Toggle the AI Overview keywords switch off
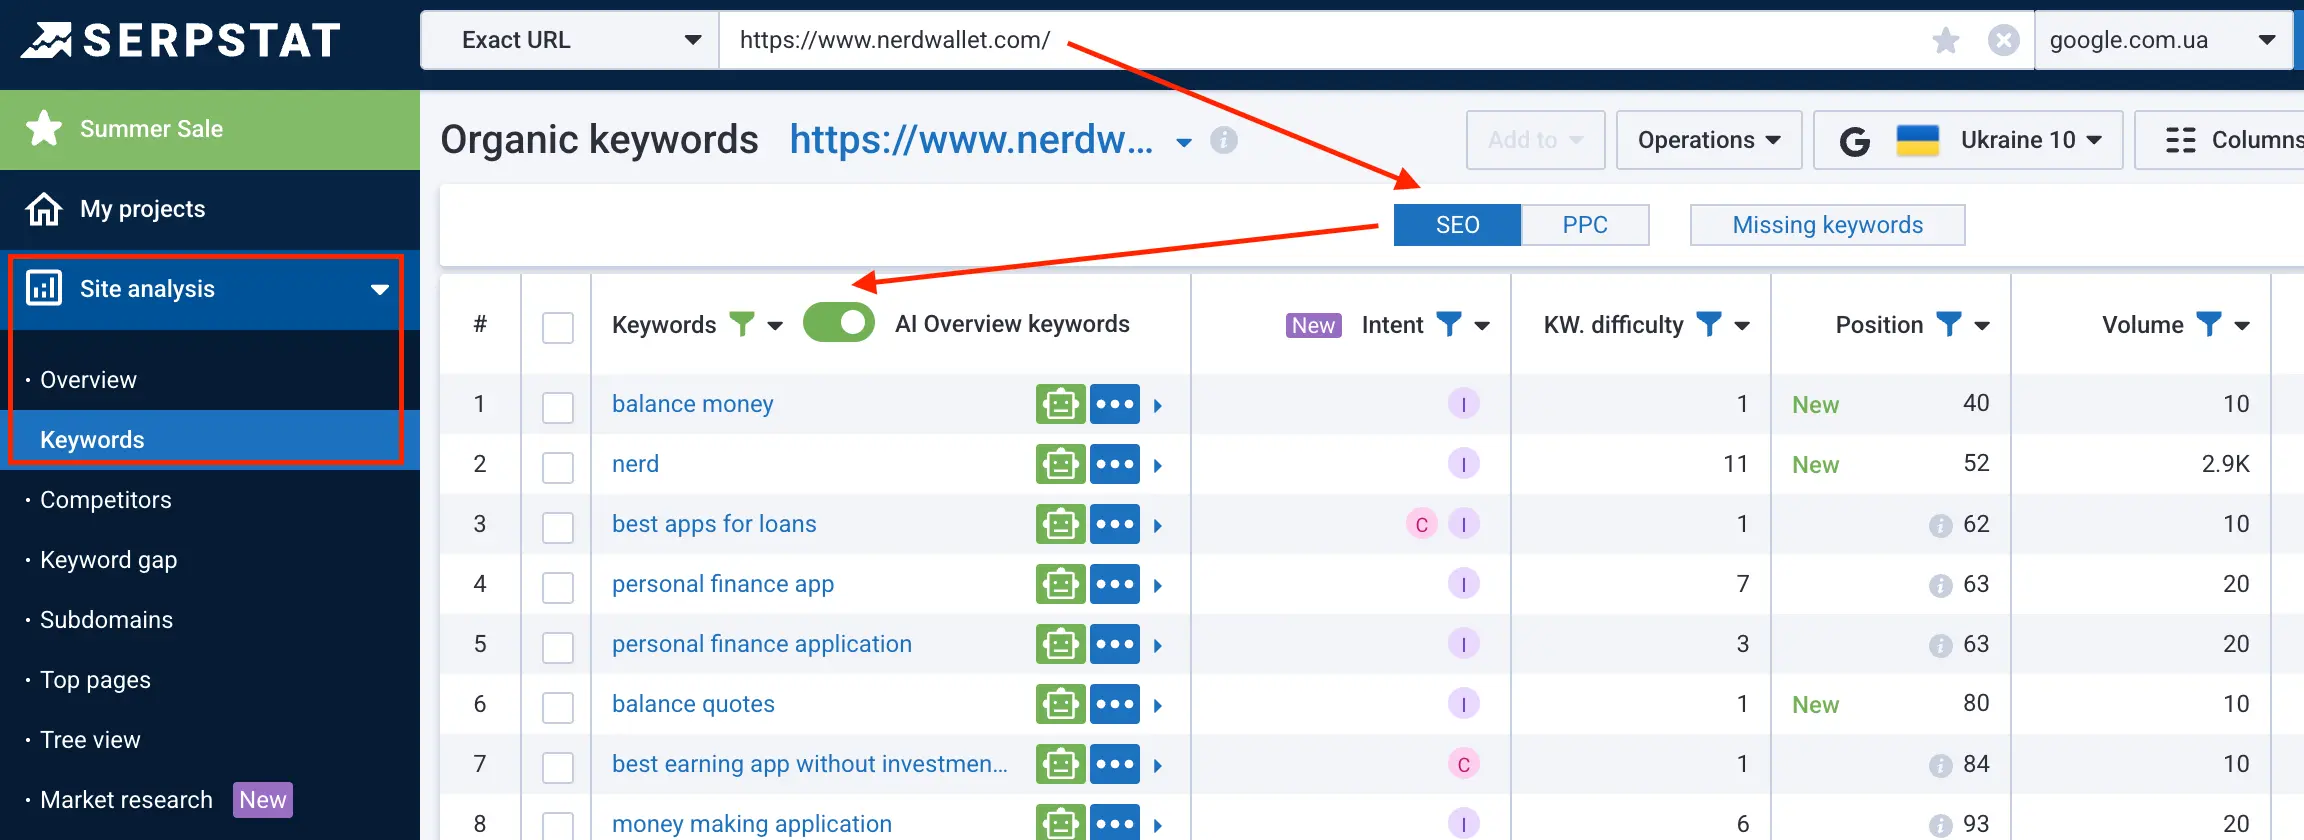The image size is (2304, 840). click(839, 322)
